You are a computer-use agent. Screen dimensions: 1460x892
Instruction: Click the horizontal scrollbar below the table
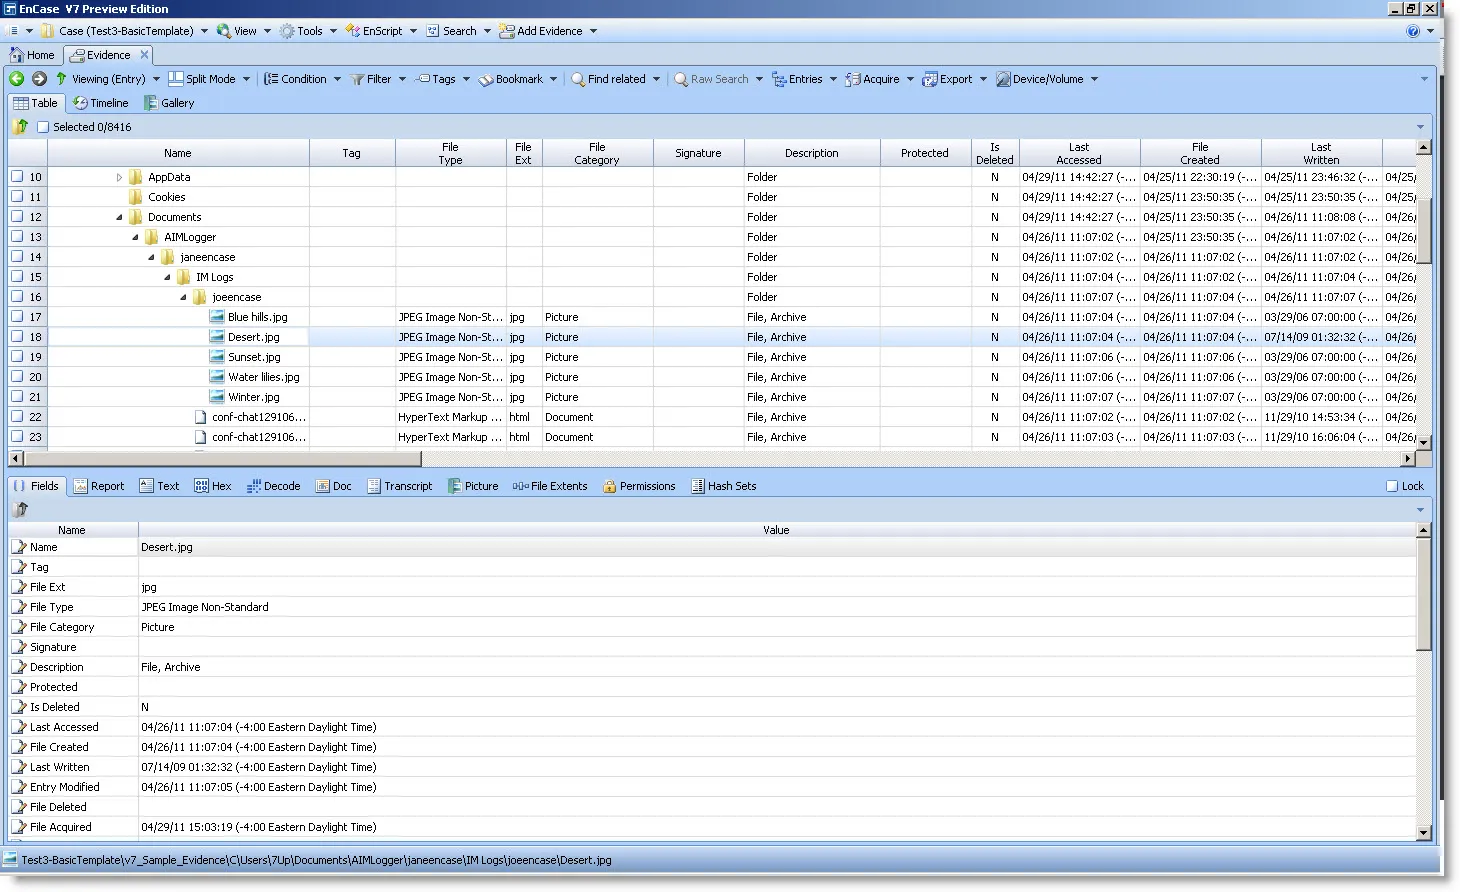(220, 458)
